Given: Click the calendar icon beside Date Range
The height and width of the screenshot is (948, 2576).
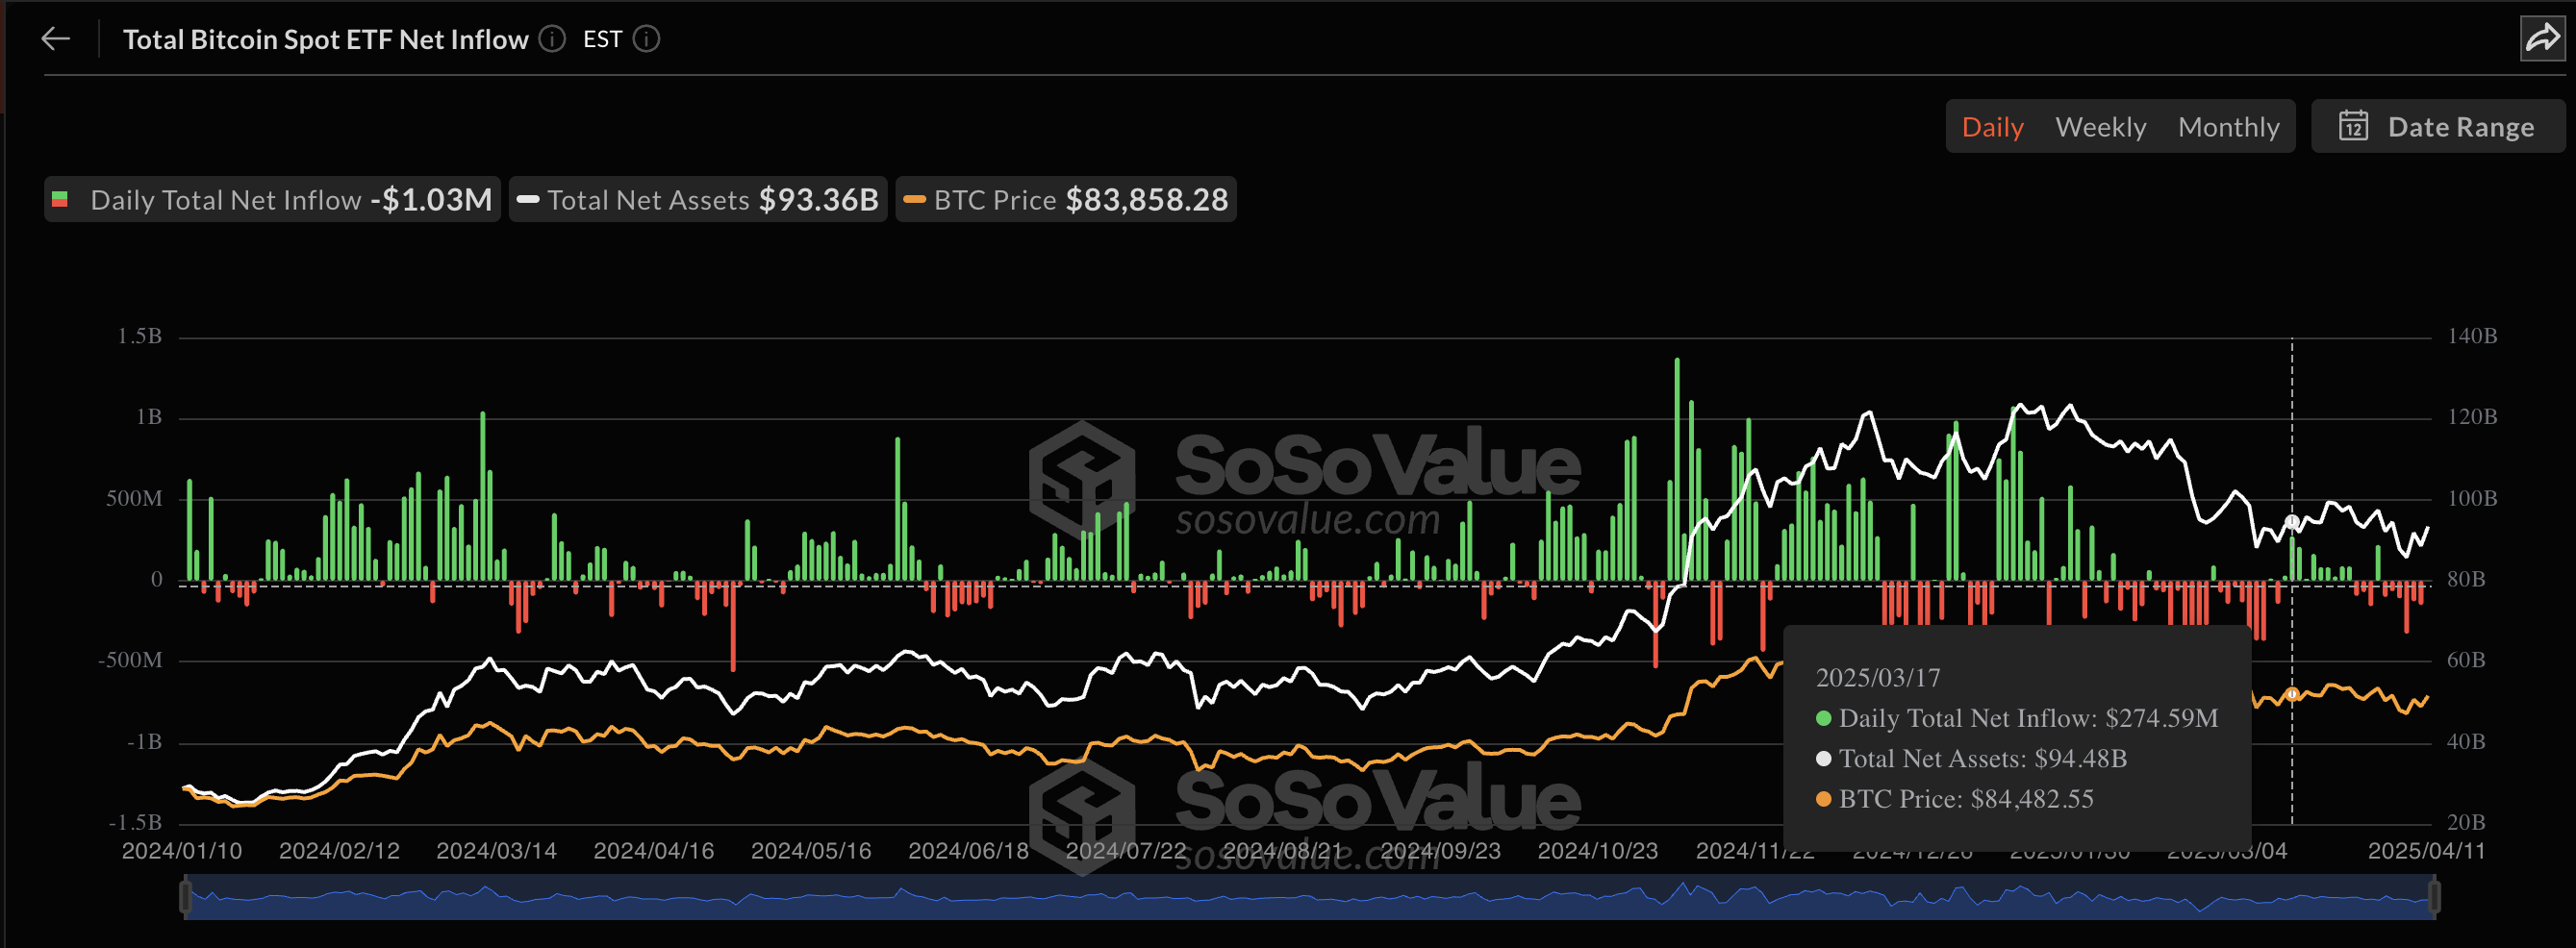Looking at the screenshot, I should click(x=2356, y=127).
